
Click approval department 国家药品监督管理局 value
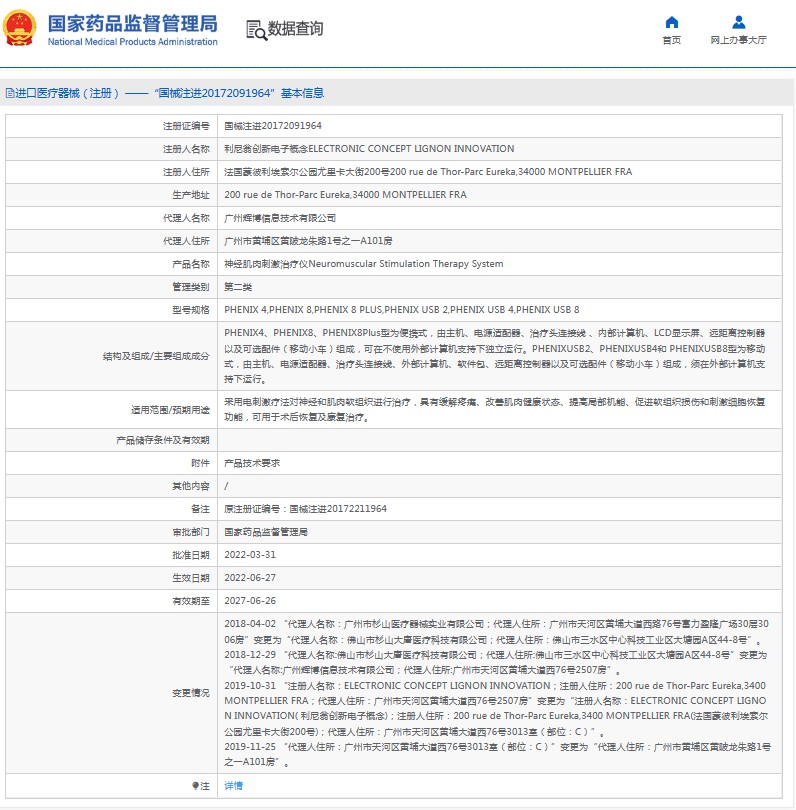(x=266, y=532)
